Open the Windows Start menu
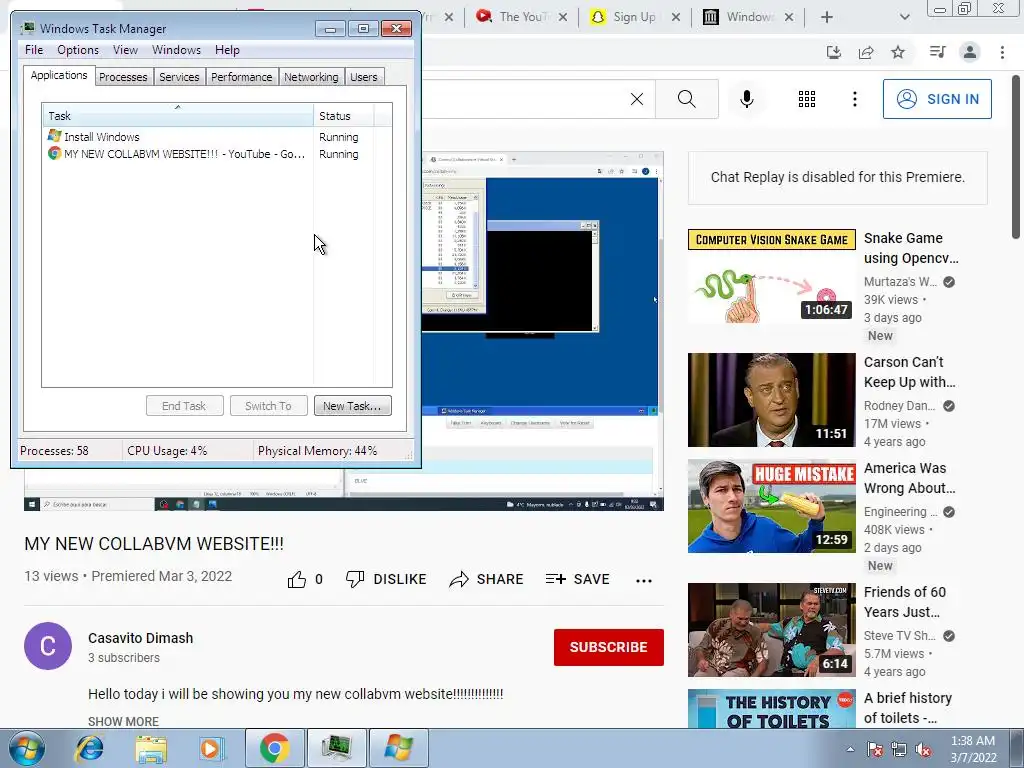This screenshot has width=1024, height=768. 27,748
